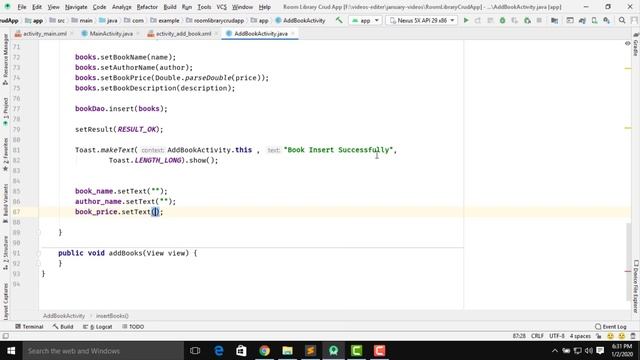Open the Structure side panel
This screenshot has width=640, height=360.
tap(5, 253)
